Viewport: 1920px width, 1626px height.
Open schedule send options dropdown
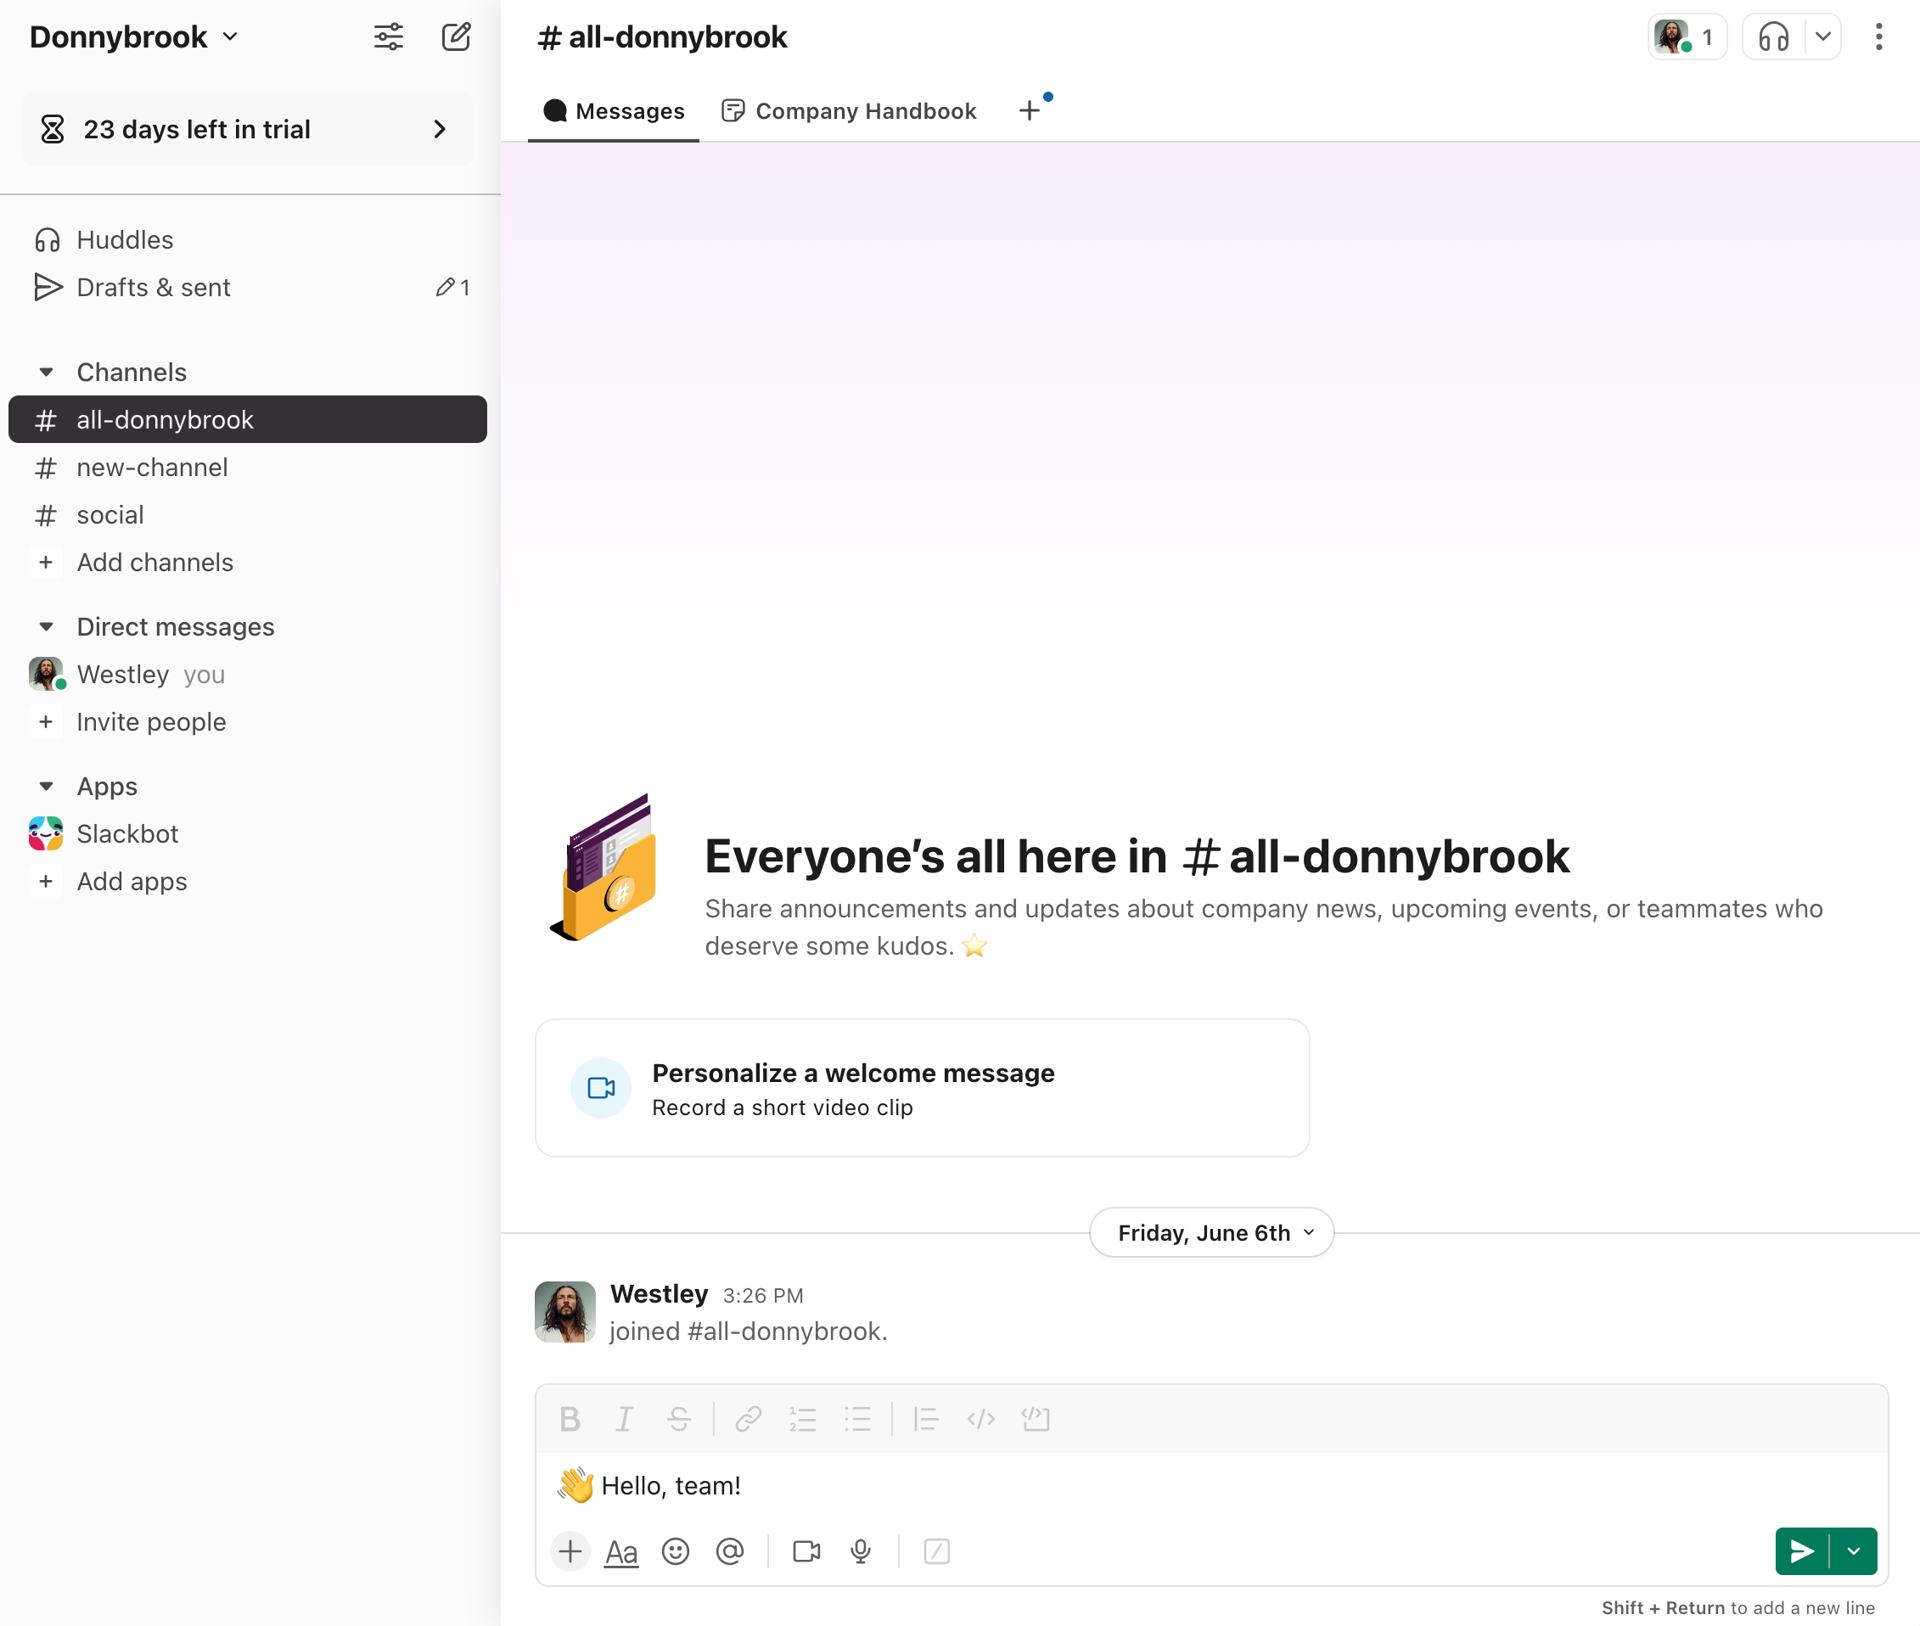click(x=1854, y=1552)
